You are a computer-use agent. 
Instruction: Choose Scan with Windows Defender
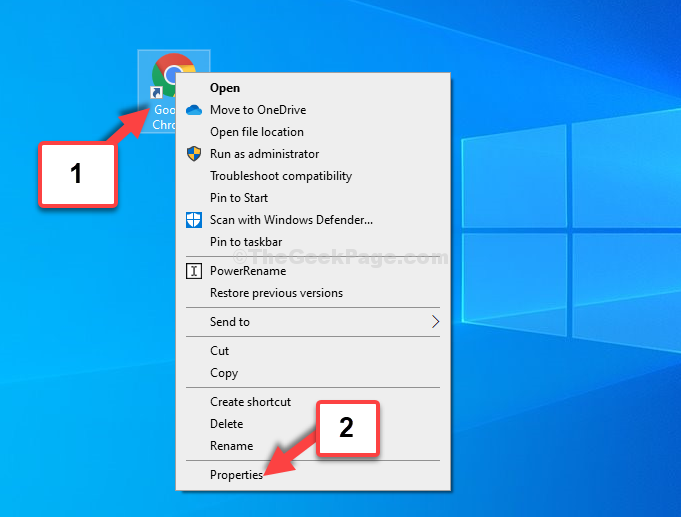pos(313,220)
